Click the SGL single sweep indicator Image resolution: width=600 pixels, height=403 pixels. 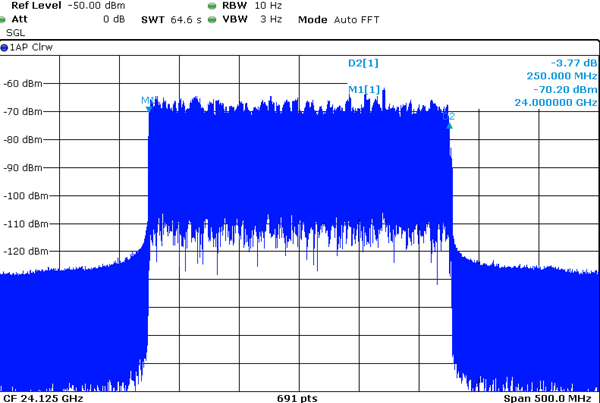click(15, 33)
